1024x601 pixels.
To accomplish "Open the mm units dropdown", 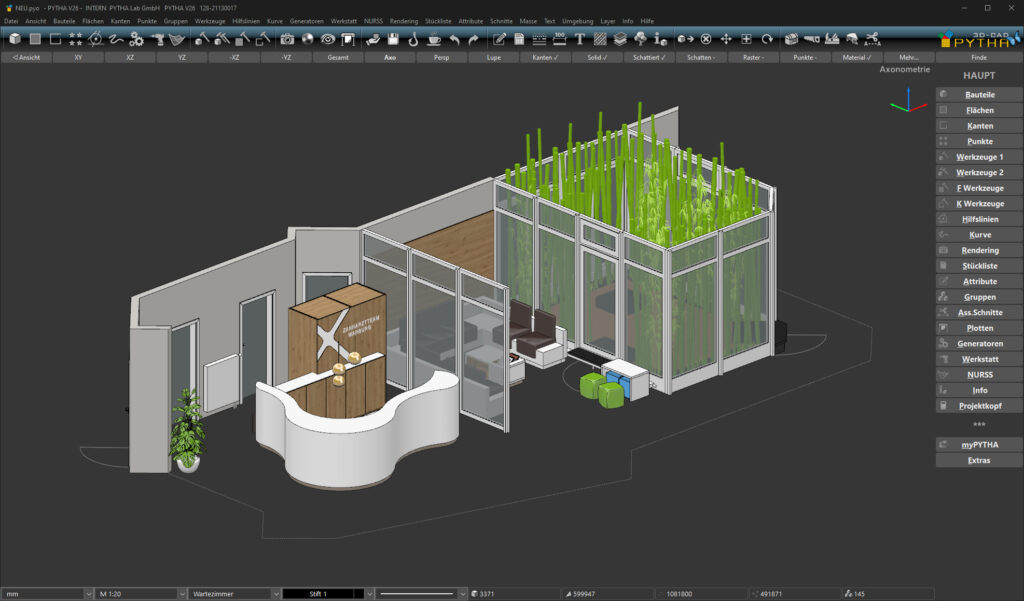I will tap(46, 594).
